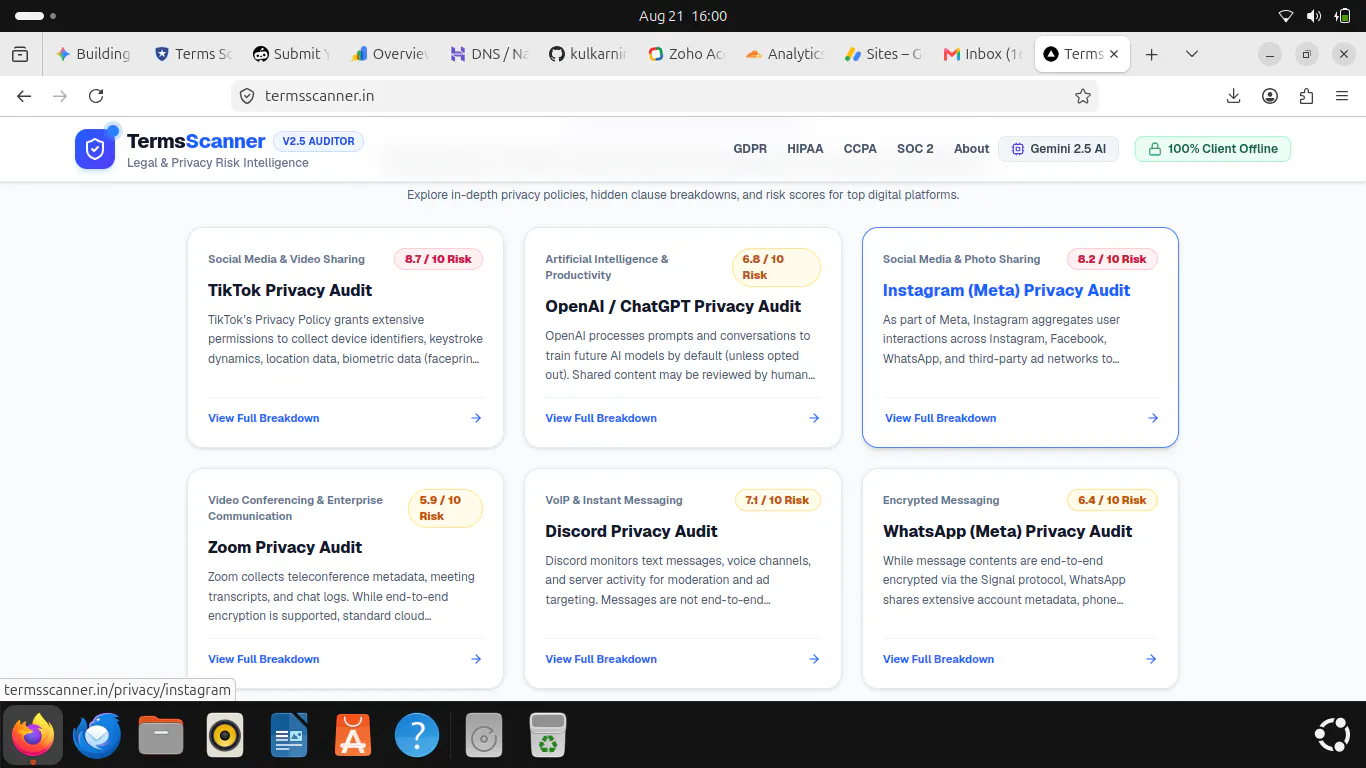This screenshot has height=768, width=1366.
Task: Open the HIPAA navigation link
Action: click(805, 149)
